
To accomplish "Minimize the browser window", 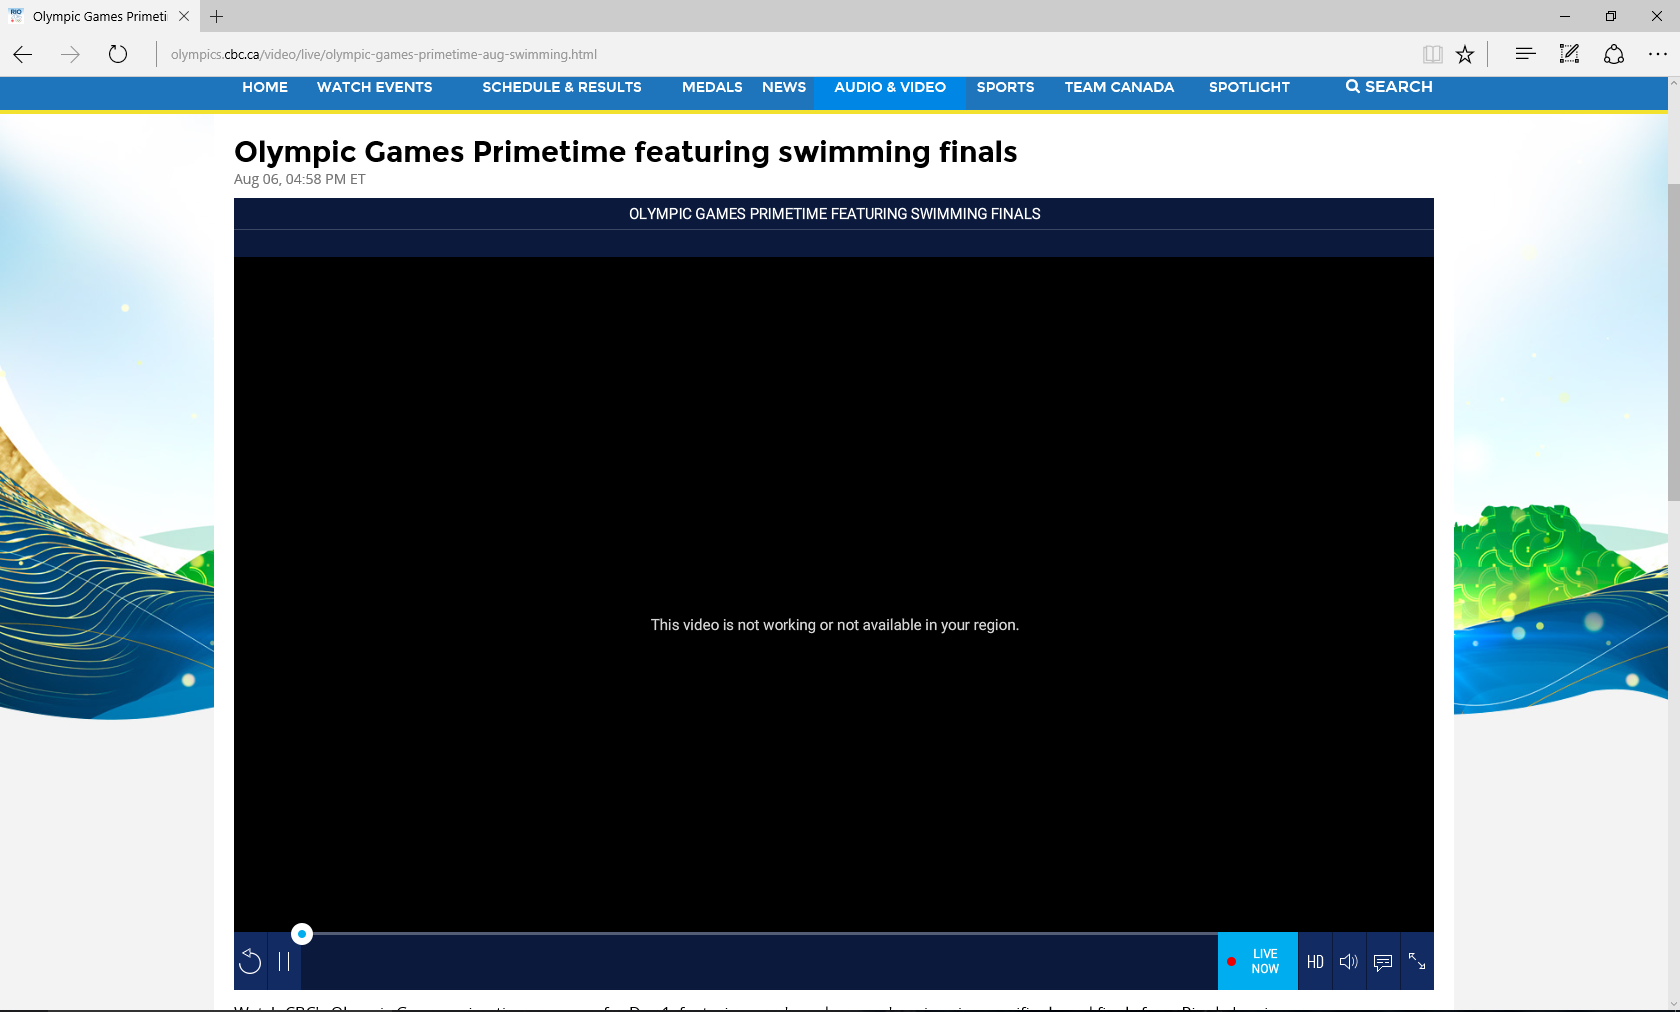I will (1564, 16).
